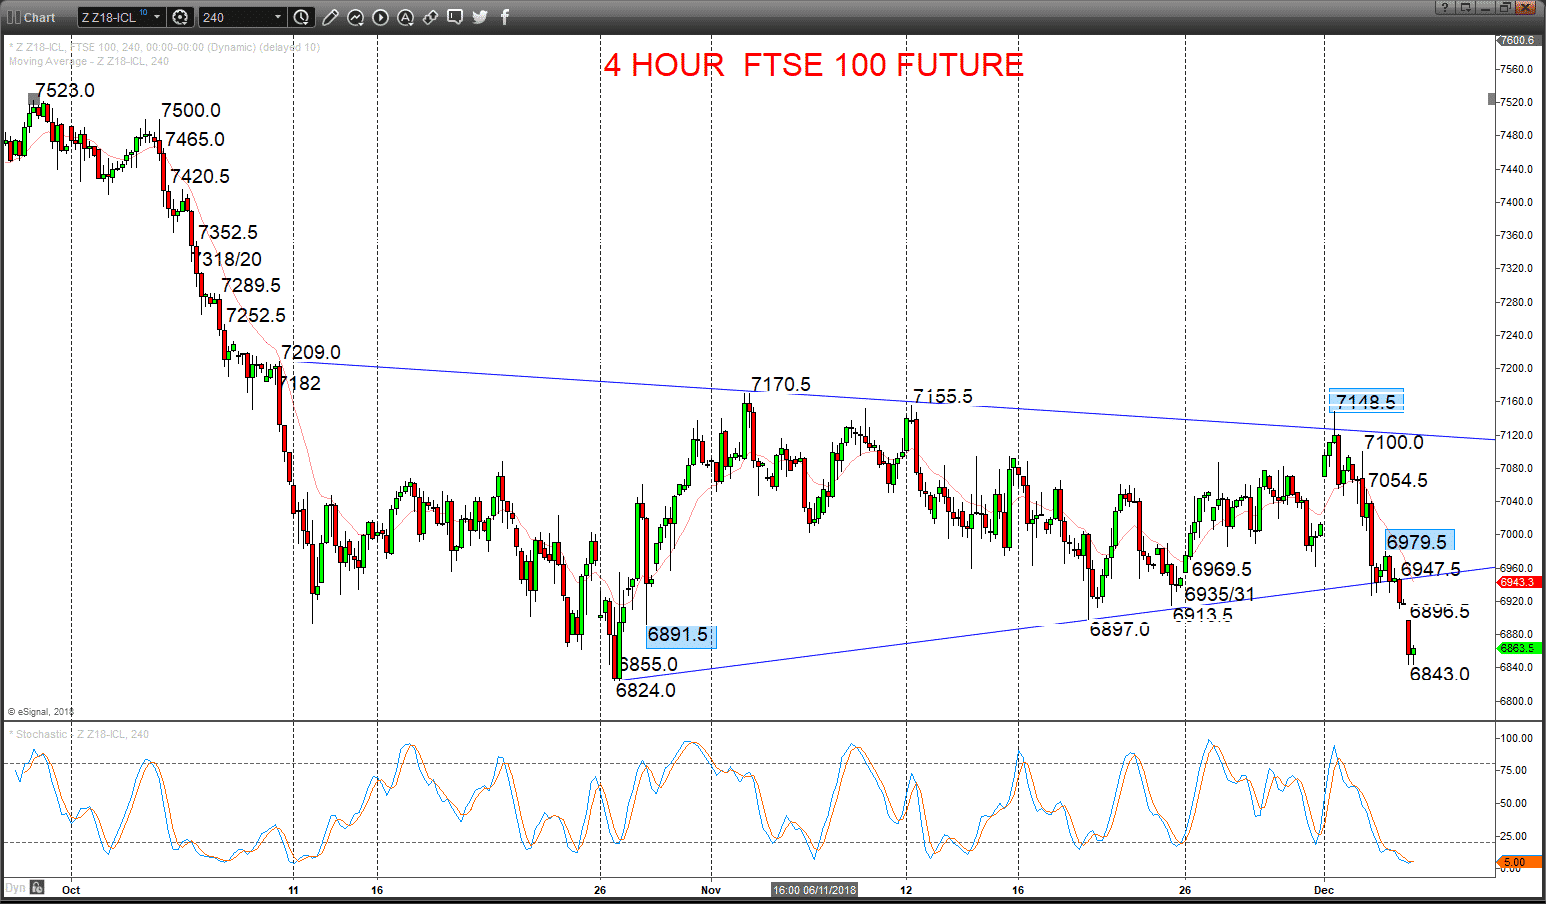Click the 7170.5 peak annotation
This screenshot has width=1546, height=904.
[781, 384]
